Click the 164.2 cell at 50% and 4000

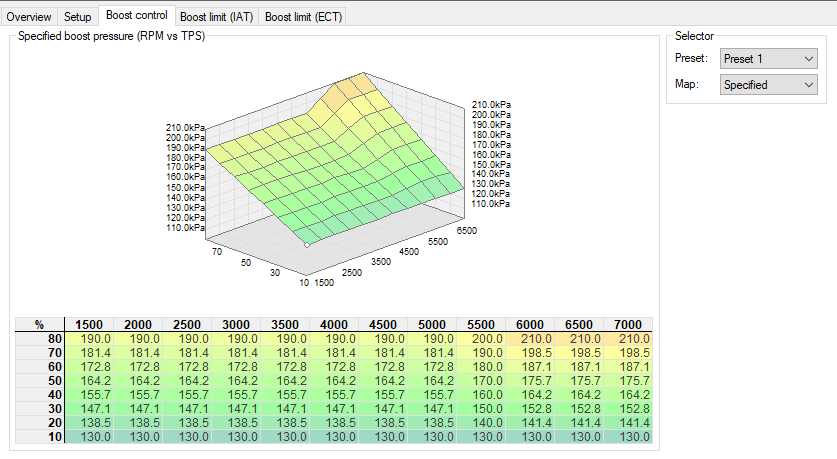click(334, 381)
